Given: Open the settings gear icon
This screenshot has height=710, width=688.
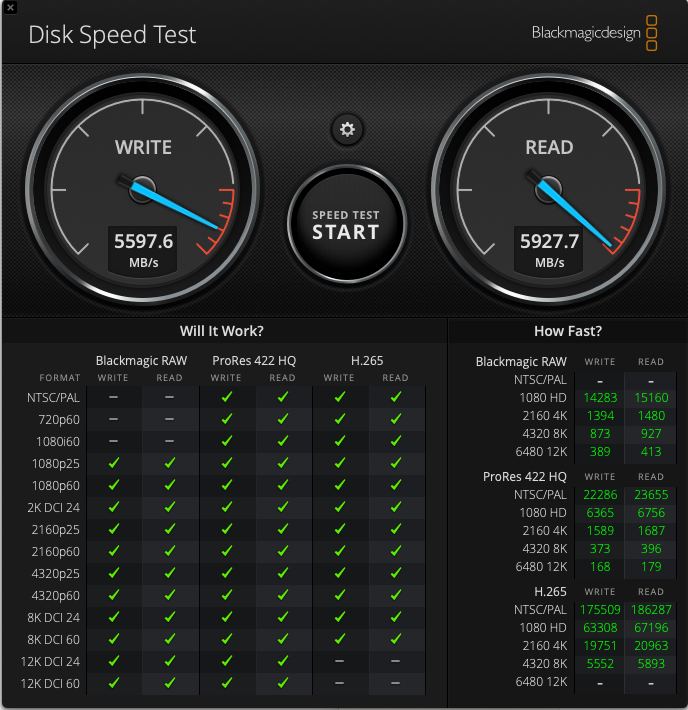Looking at the screenshot, I should point(347,128).
